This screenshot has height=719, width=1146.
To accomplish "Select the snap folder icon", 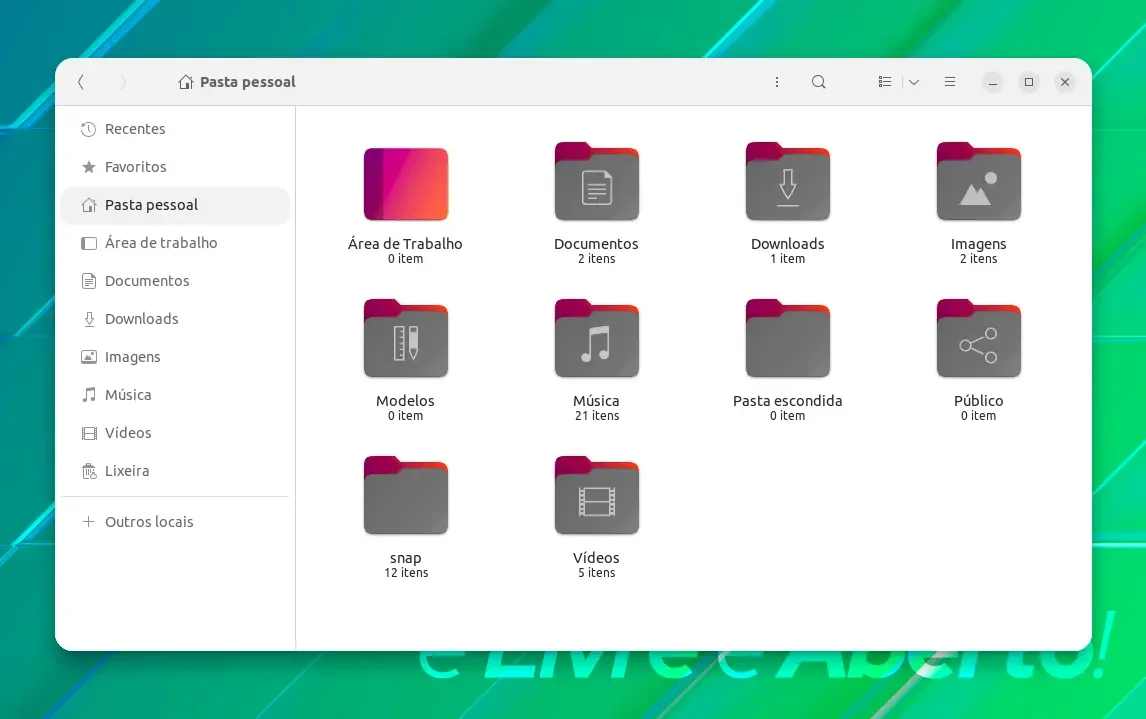I will (406, 495).
